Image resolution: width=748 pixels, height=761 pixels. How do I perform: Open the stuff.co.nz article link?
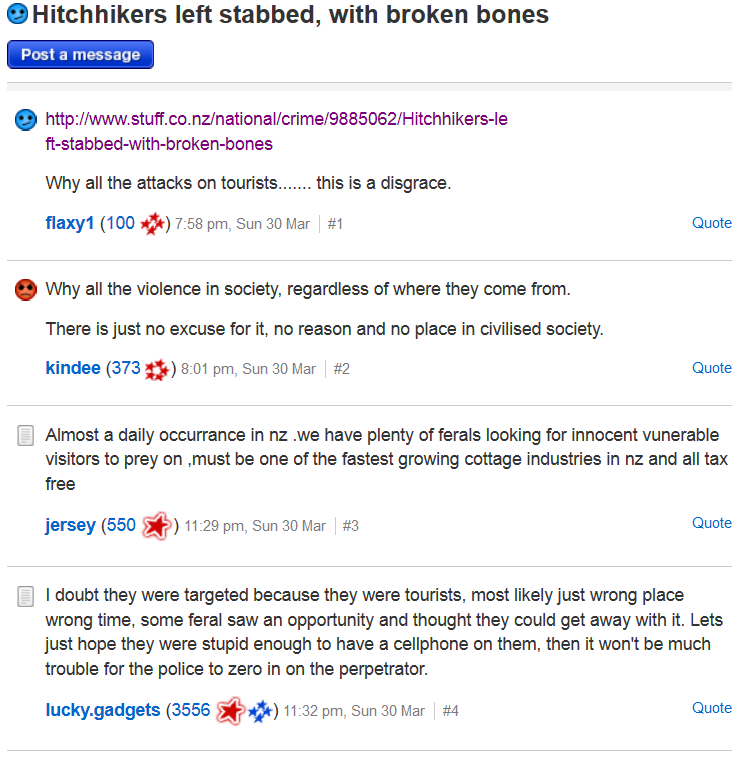pyautogui.click(x=276, y=131)
